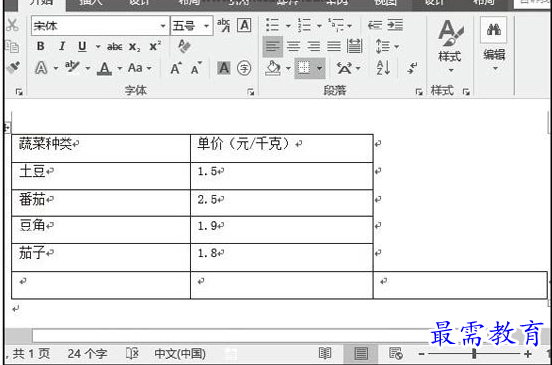Select the Format Painter brush
This screenshot has height=365, width=552.
coord(13,67)
